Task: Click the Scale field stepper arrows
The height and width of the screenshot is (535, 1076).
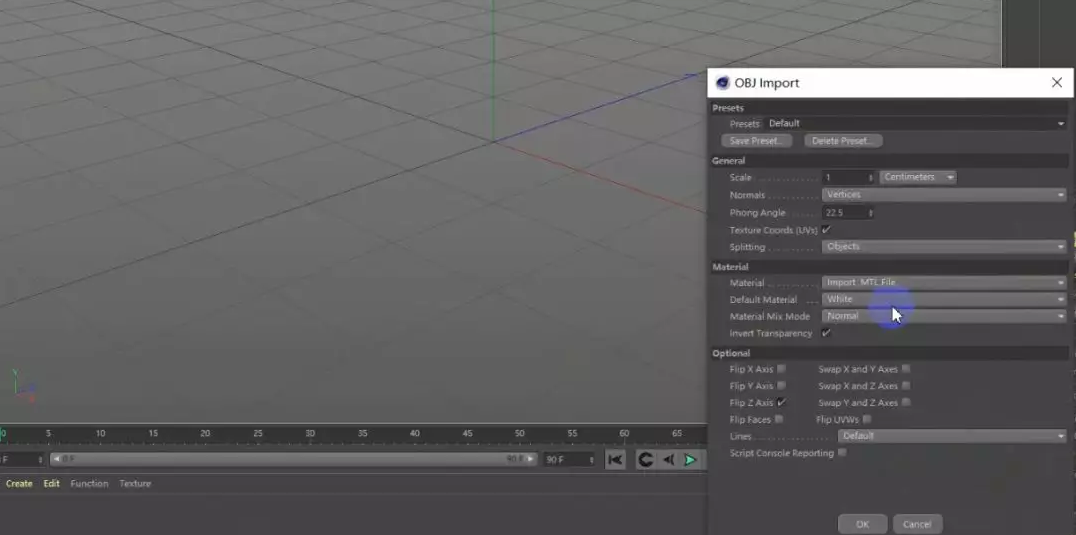Action: pyautogui.click(x=871, y=177)
